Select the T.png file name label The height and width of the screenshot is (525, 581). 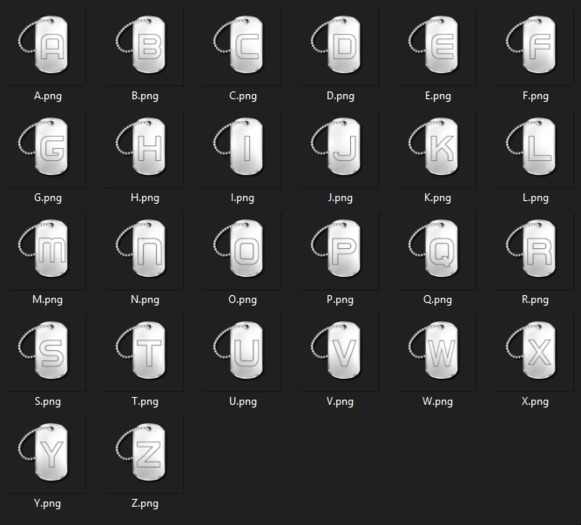coord(145,402)
